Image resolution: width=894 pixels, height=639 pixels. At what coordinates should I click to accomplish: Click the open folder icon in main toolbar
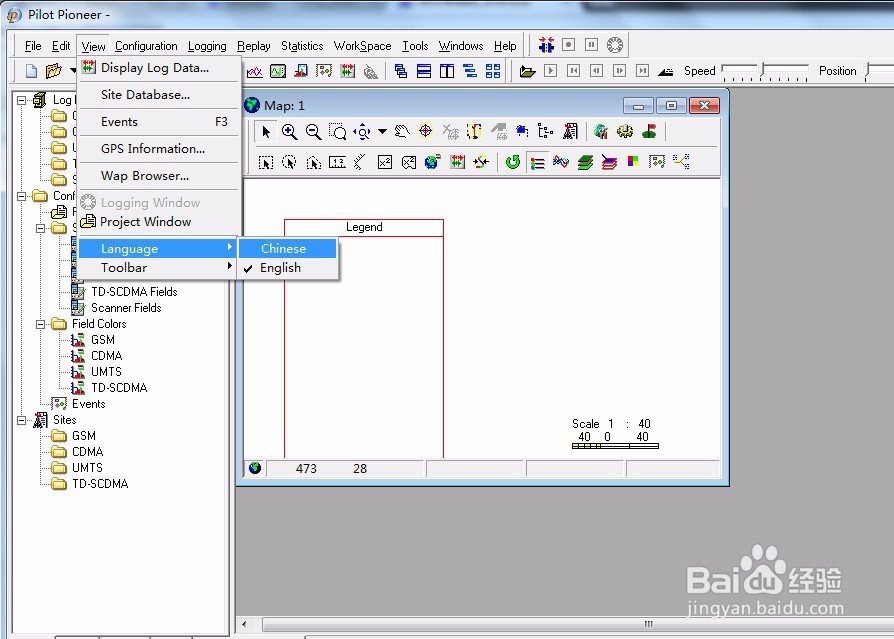tap(53, 71)
